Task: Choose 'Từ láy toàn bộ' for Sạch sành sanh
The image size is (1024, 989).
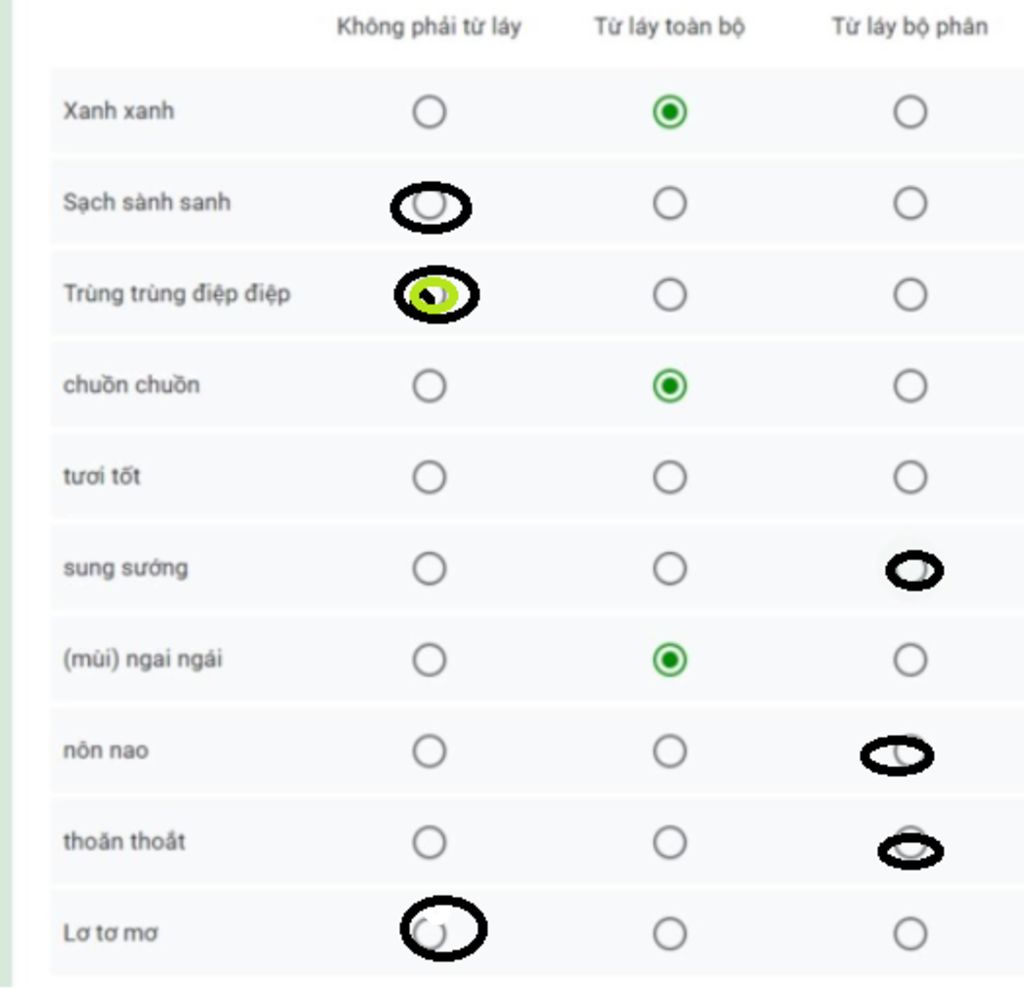Action: click(669, 203)
